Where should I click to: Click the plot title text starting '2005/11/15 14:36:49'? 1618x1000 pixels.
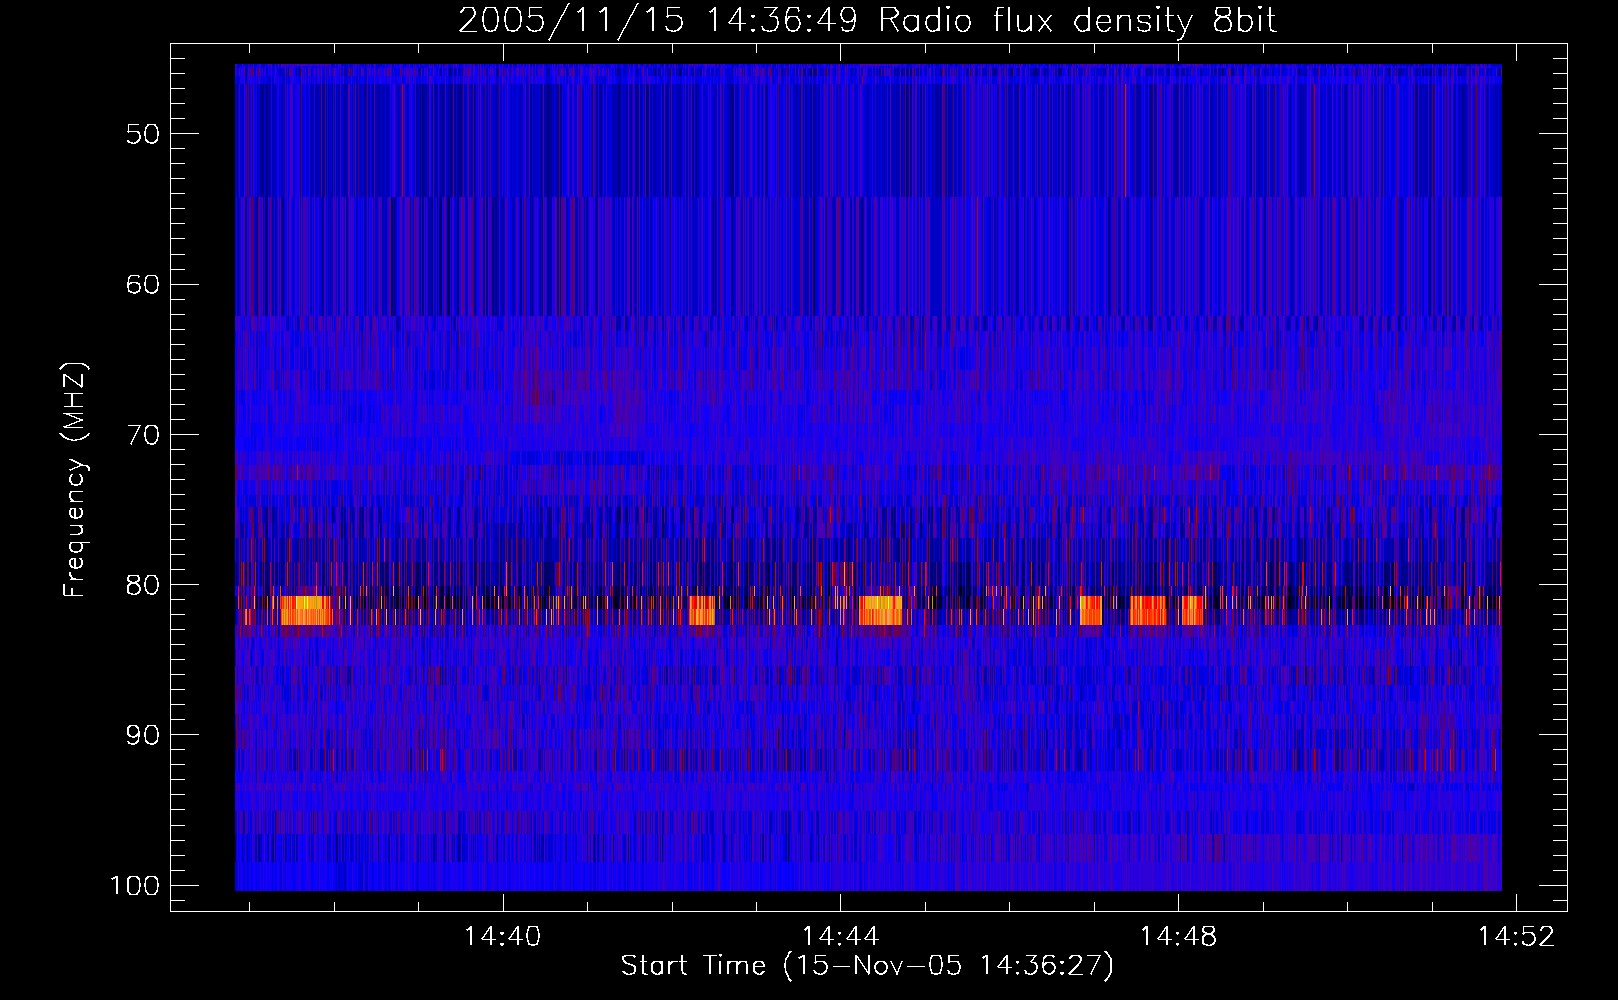868,21
